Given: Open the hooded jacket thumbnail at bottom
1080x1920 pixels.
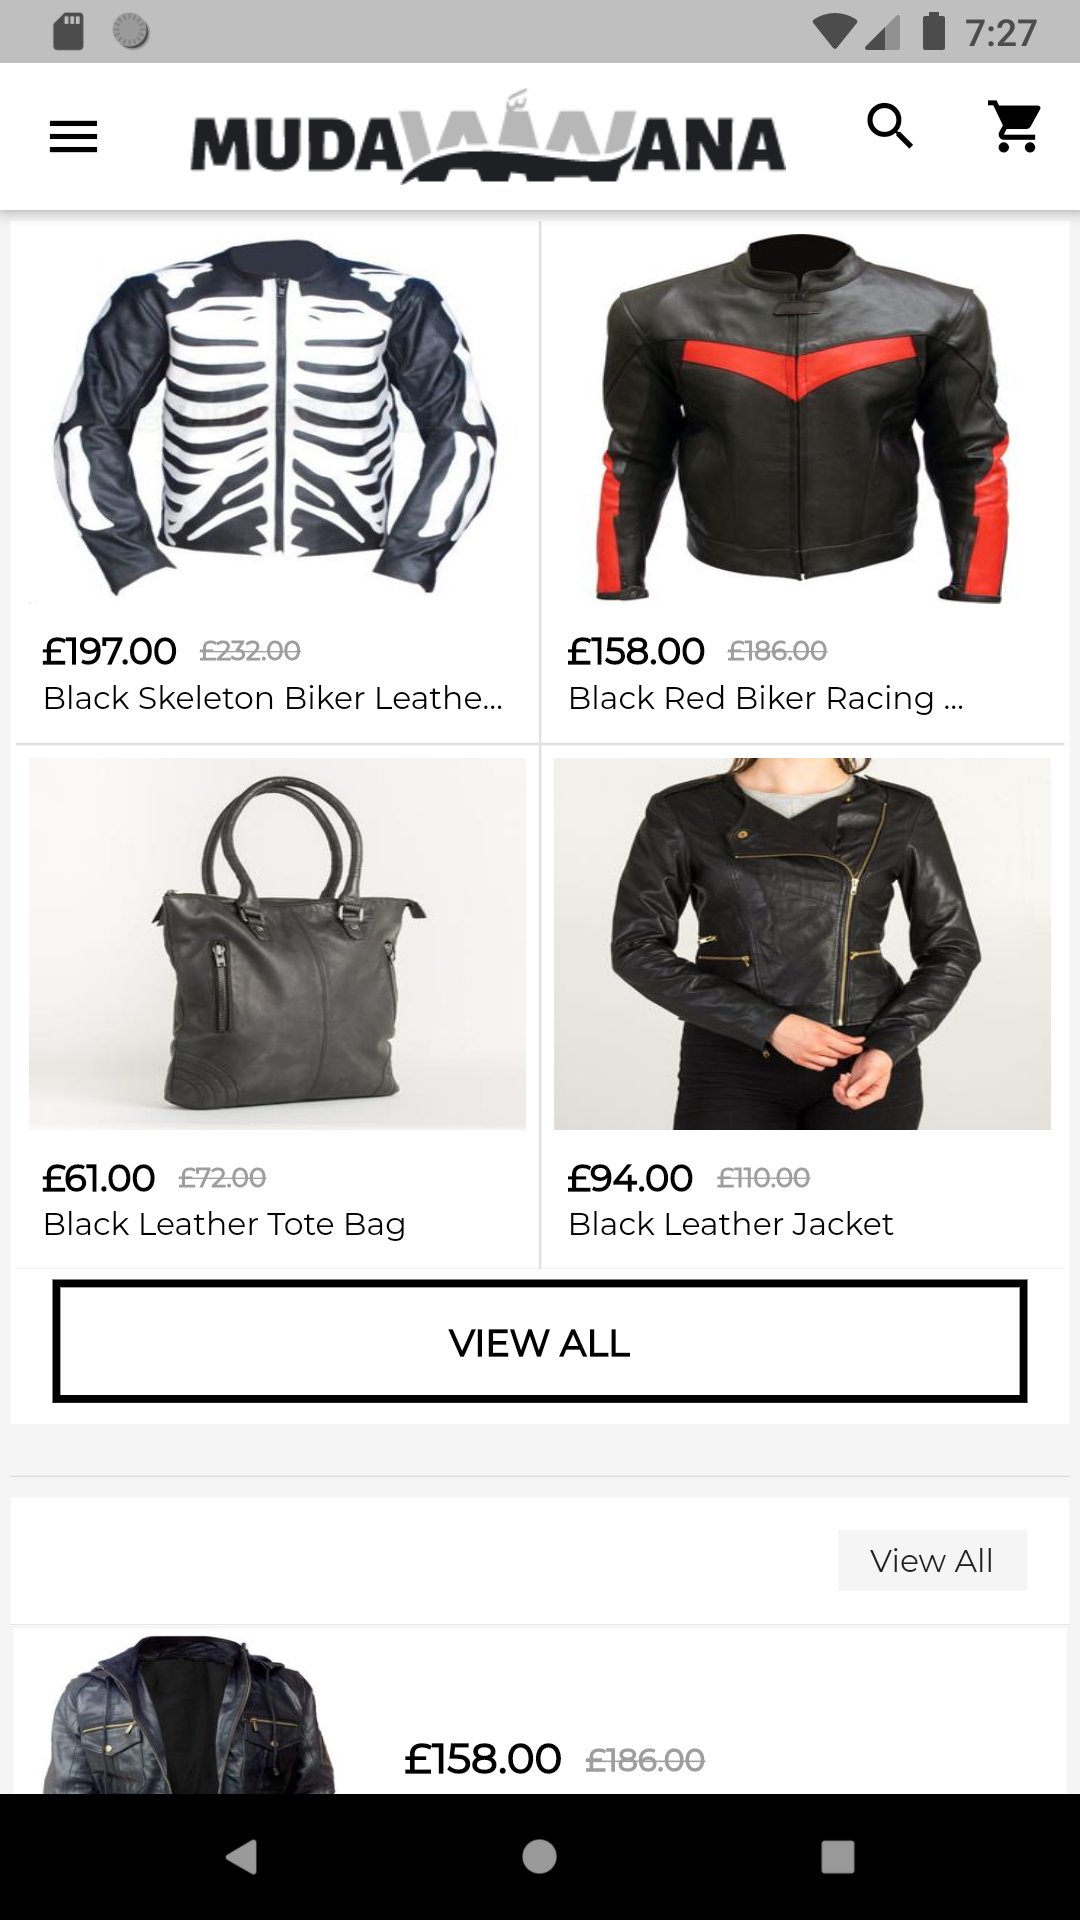Looking at the screenshot, I should 190,1714.
